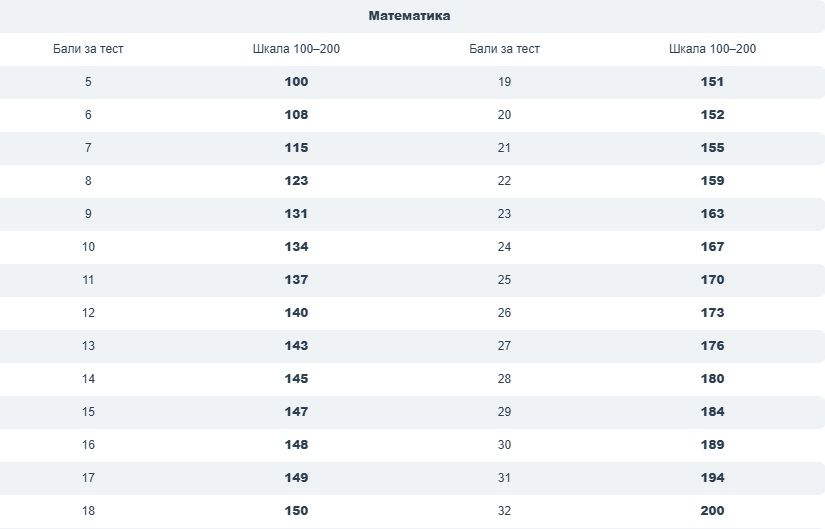825x529 pixels.
Task: Click the "Математика" table title
Action: tap(409, 16)
